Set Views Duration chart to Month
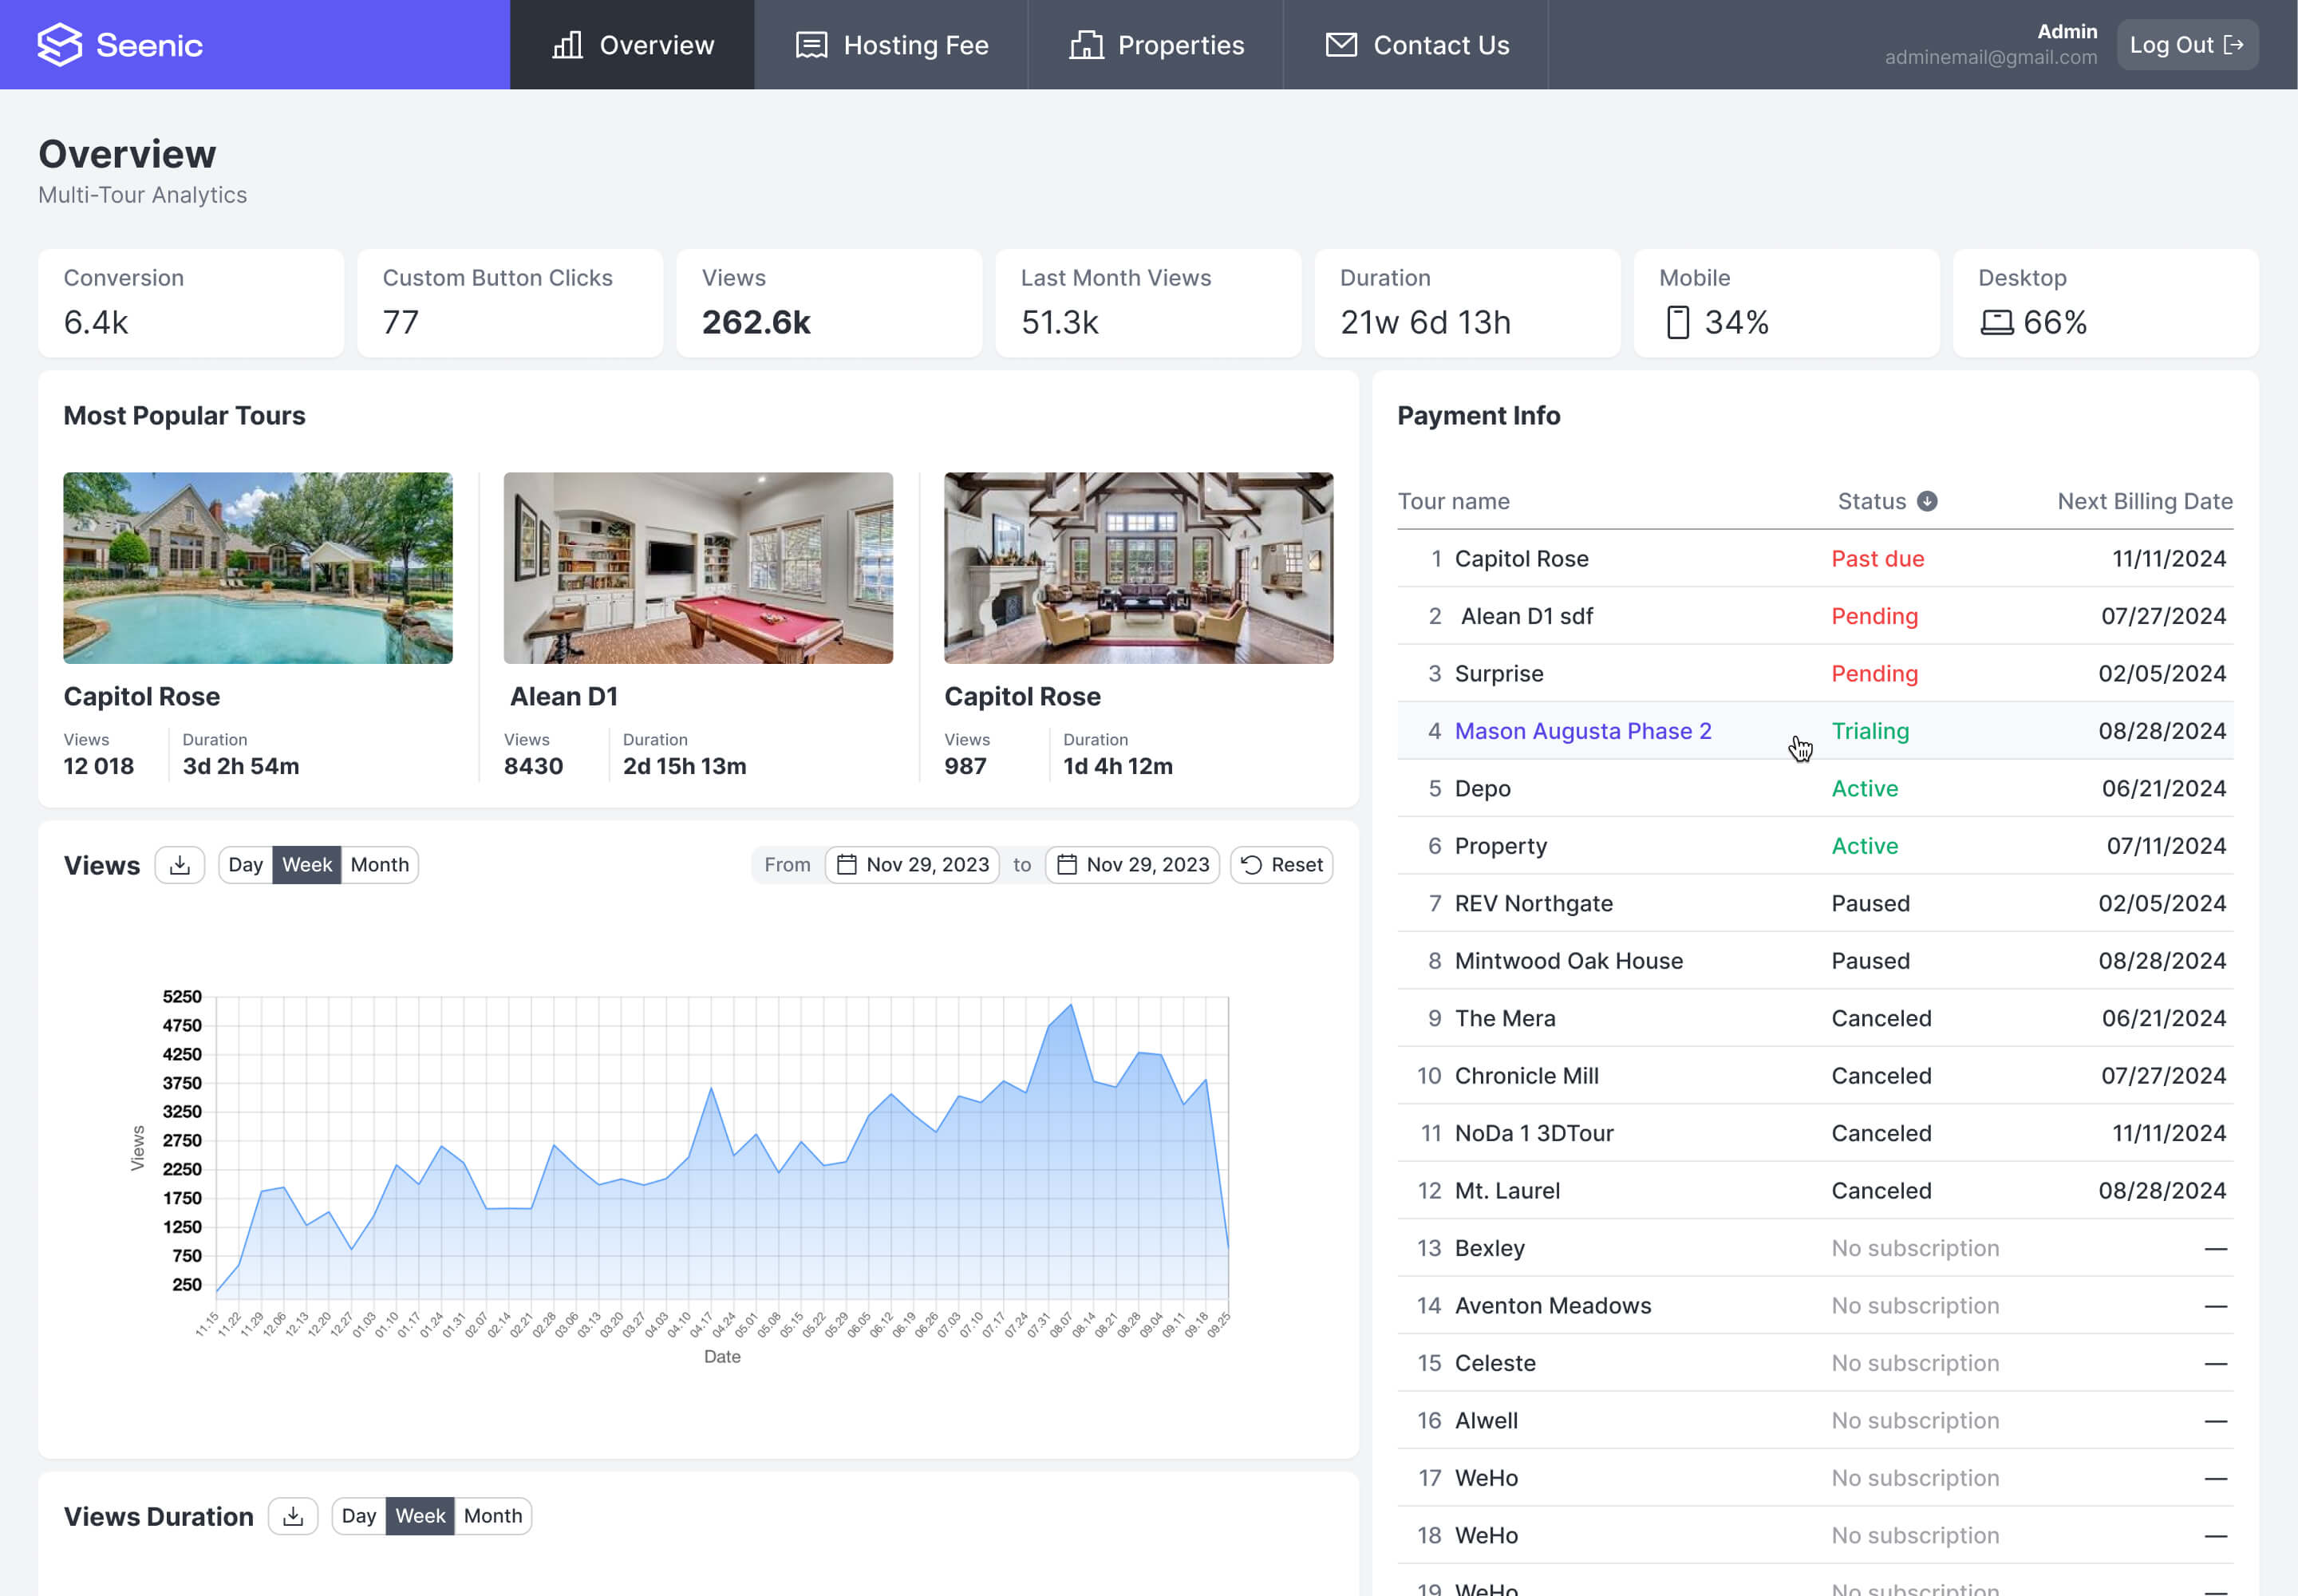This screenshot has height=1596, width=2298. pos(492,1516)
